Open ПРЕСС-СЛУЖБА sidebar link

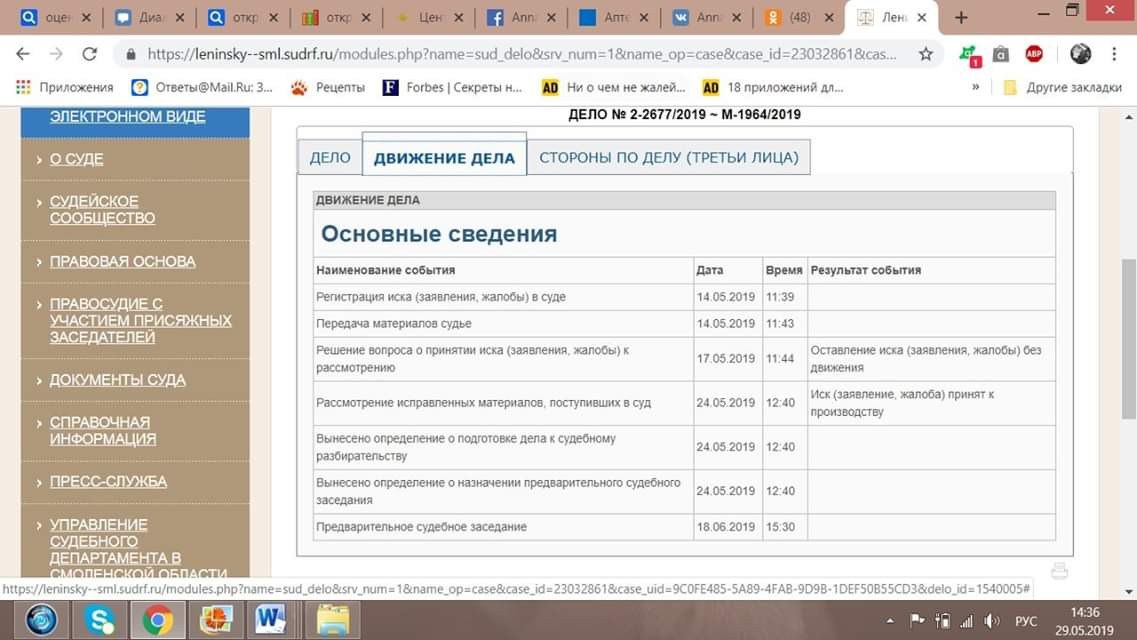pyautogui.click(x=108, y=481)
